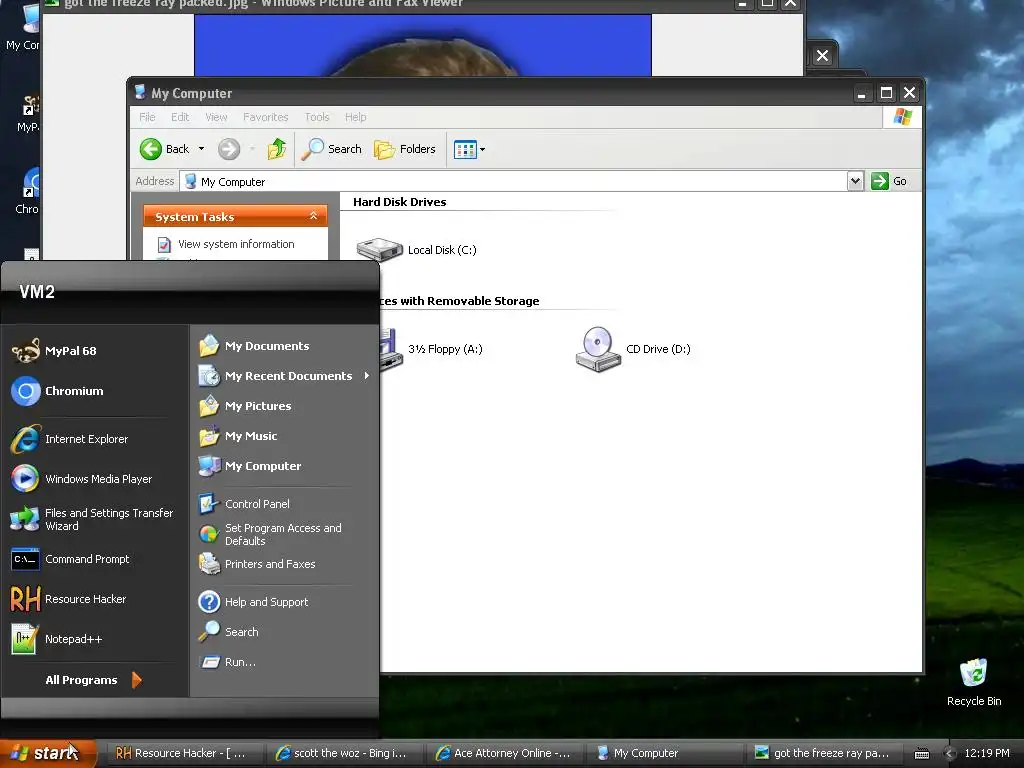This screenshot has height=768, width=1024.
Task: Expand All Programs list
Action: point(93,680)
